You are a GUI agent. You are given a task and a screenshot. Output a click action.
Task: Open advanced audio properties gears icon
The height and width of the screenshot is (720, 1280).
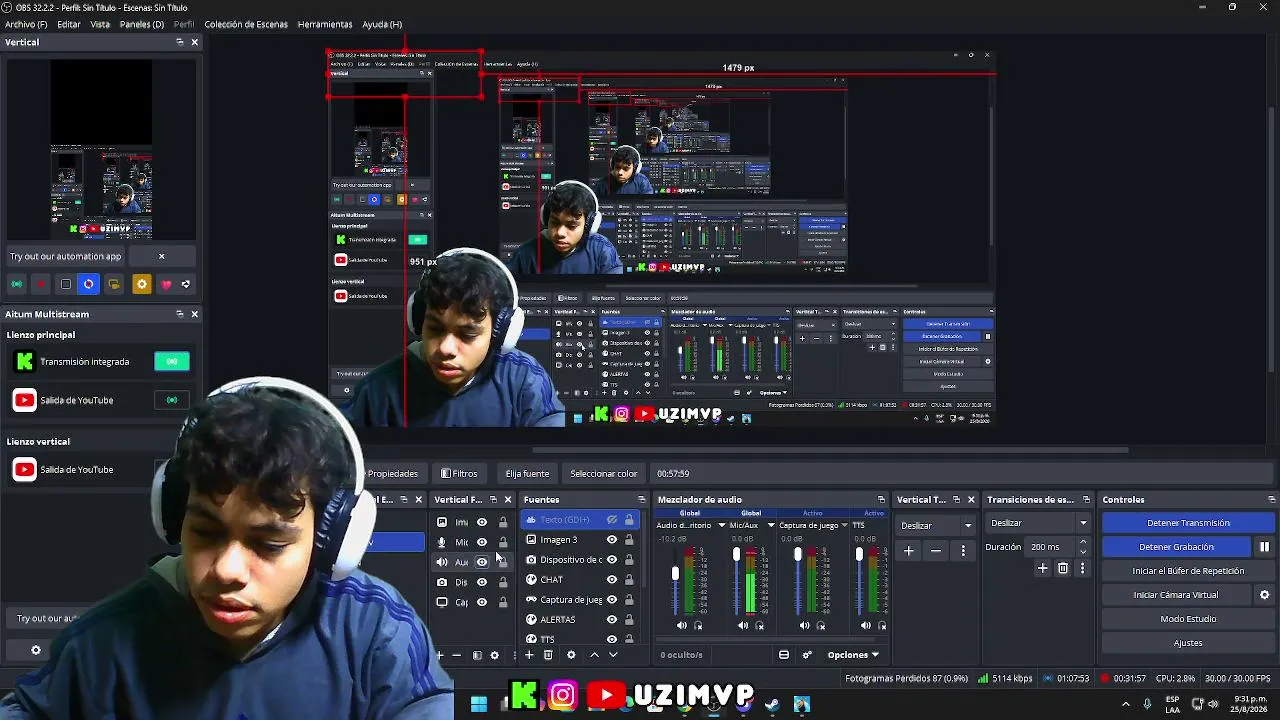click(807, 655)
